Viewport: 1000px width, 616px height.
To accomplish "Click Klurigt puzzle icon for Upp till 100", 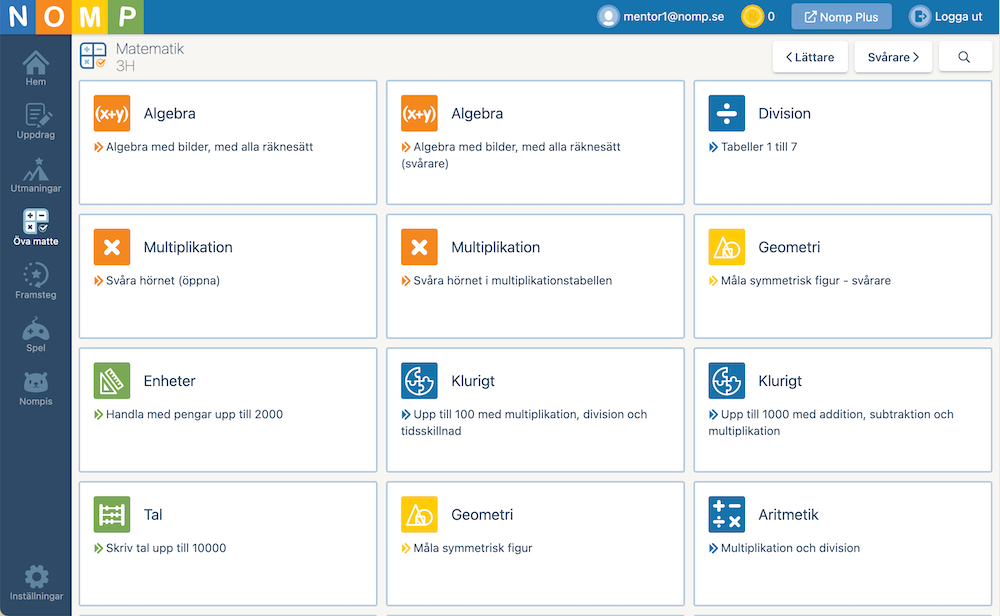I will click(419, 381).
